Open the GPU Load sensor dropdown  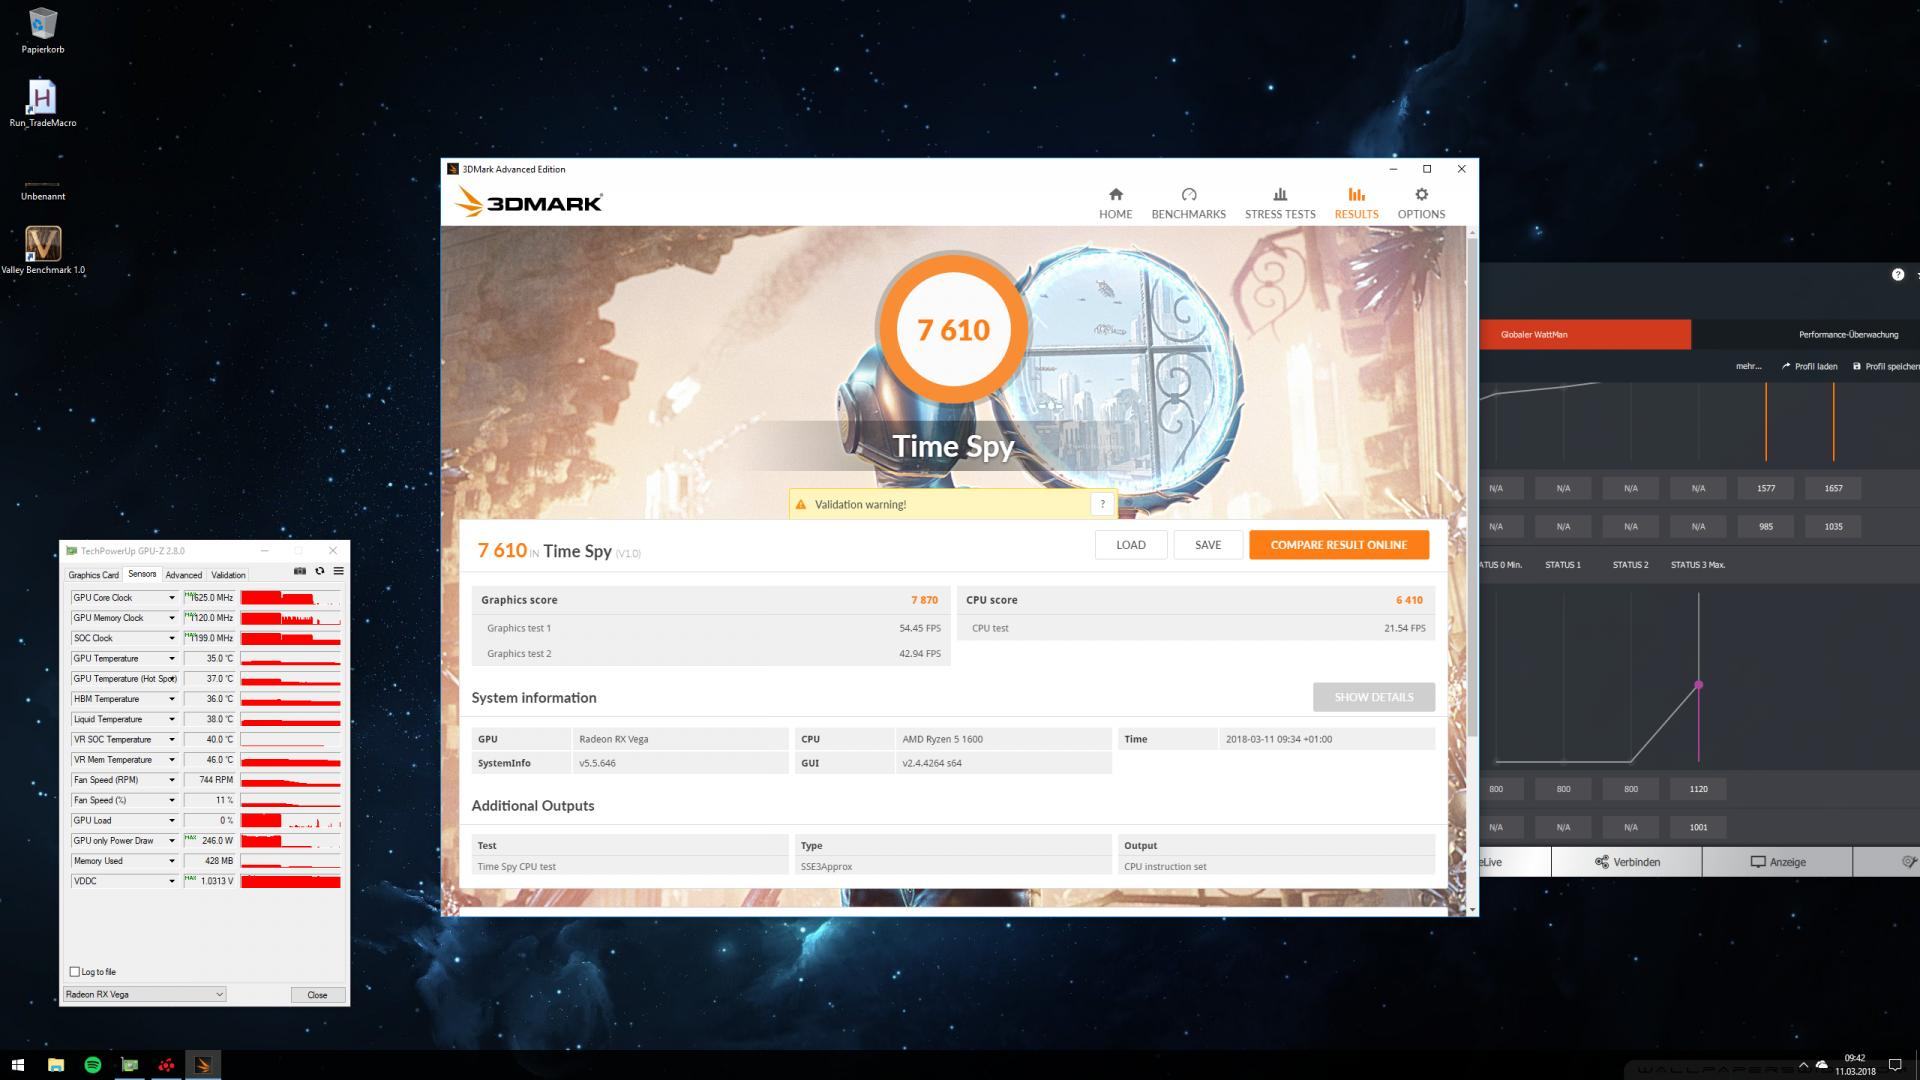click(x=171, y=820)
